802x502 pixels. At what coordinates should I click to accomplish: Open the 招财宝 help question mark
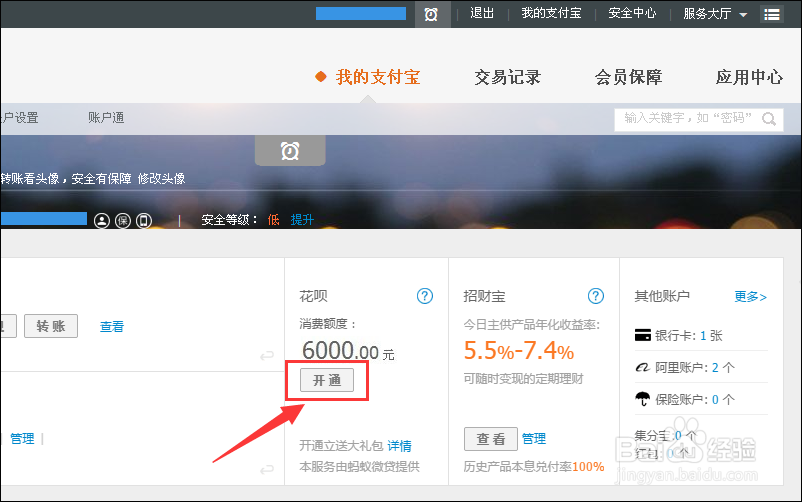(595, 296)
